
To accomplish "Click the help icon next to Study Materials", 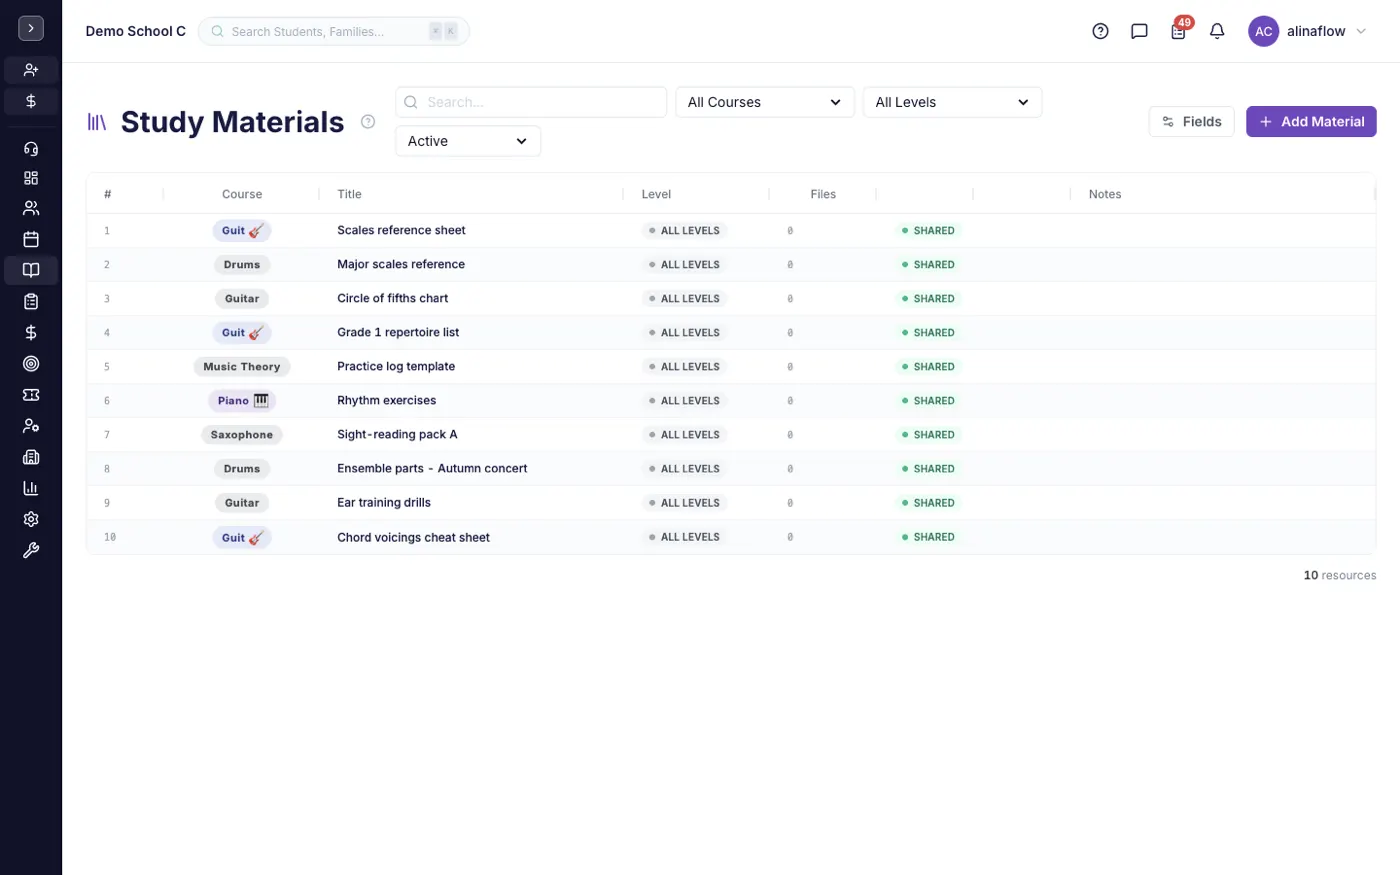I will pyautogui.click(x=368, y=122).
